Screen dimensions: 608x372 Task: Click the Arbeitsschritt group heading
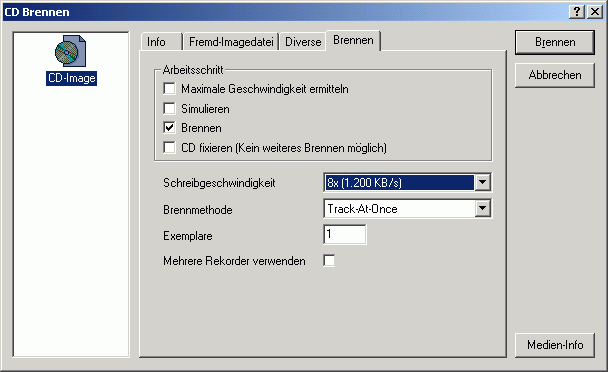[193, 70]
